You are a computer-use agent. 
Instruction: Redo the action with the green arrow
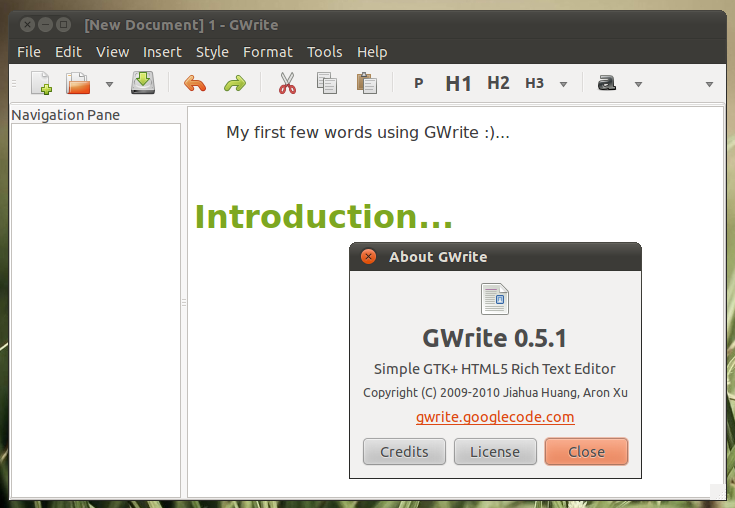coord(235,84)
